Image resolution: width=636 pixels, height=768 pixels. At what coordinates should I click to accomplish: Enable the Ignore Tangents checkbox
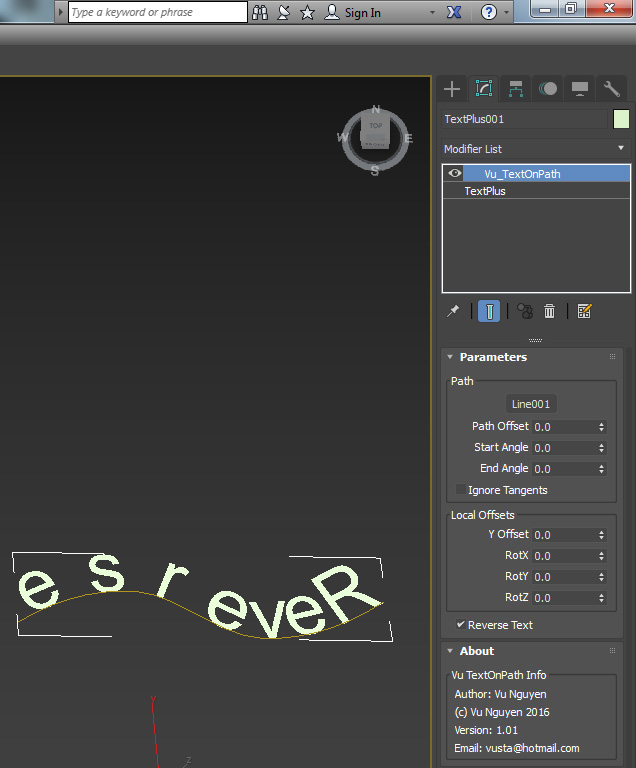[461, 489]
